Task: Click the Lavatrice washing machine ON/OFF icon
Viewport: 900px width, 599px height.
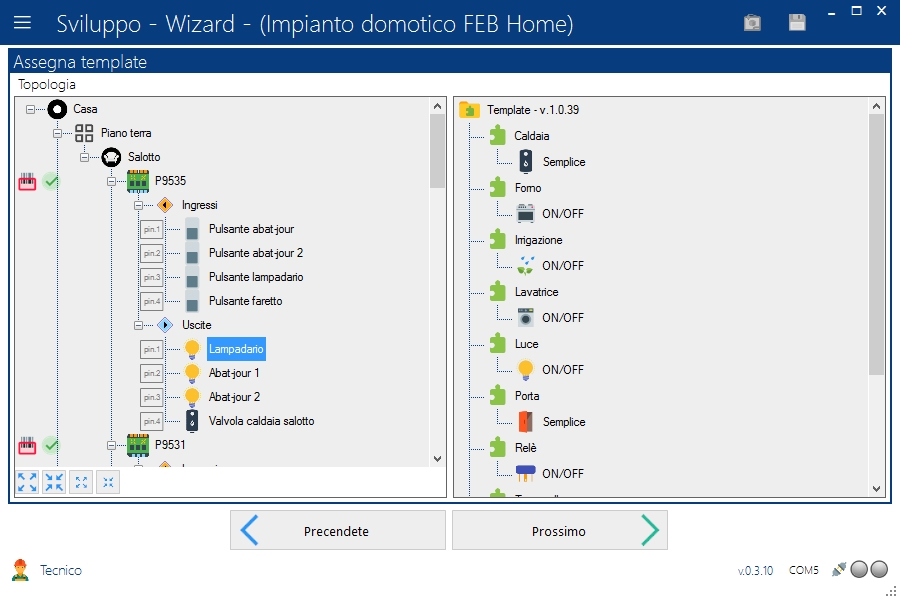Action: point(525,317)
